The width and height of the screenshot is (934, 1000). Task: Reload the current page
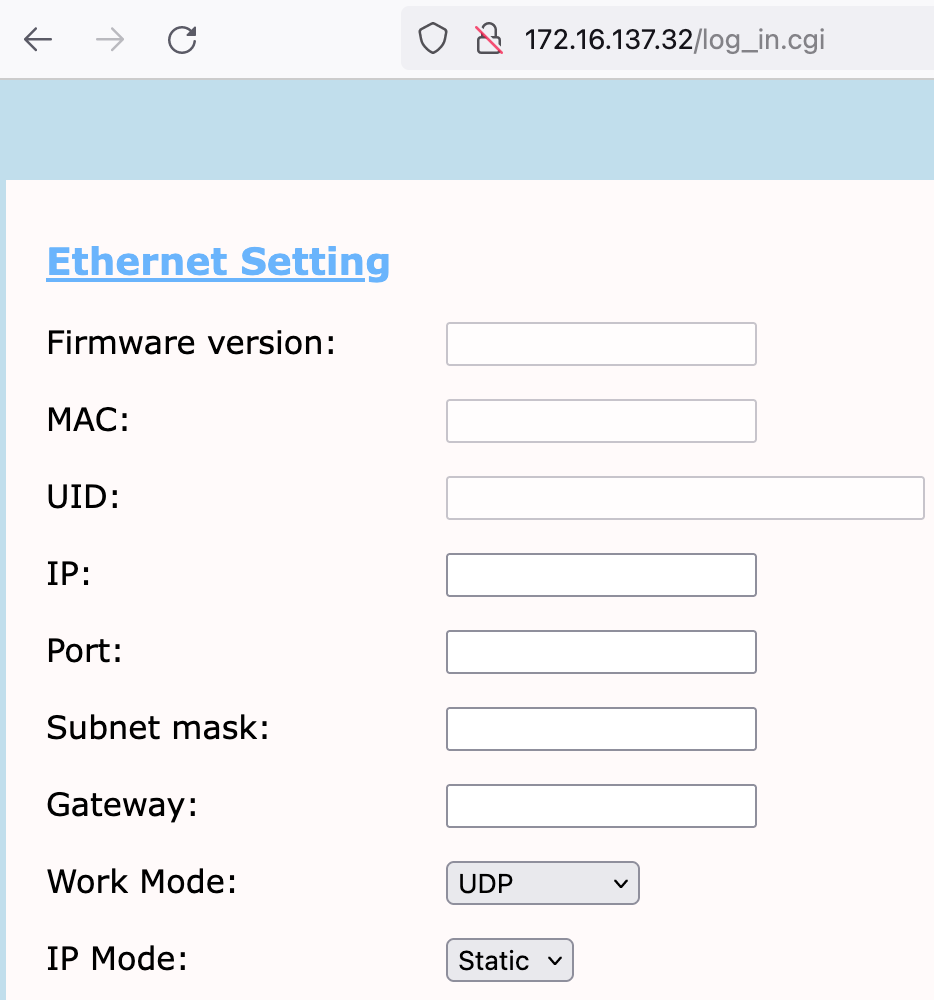coord(182,40)
